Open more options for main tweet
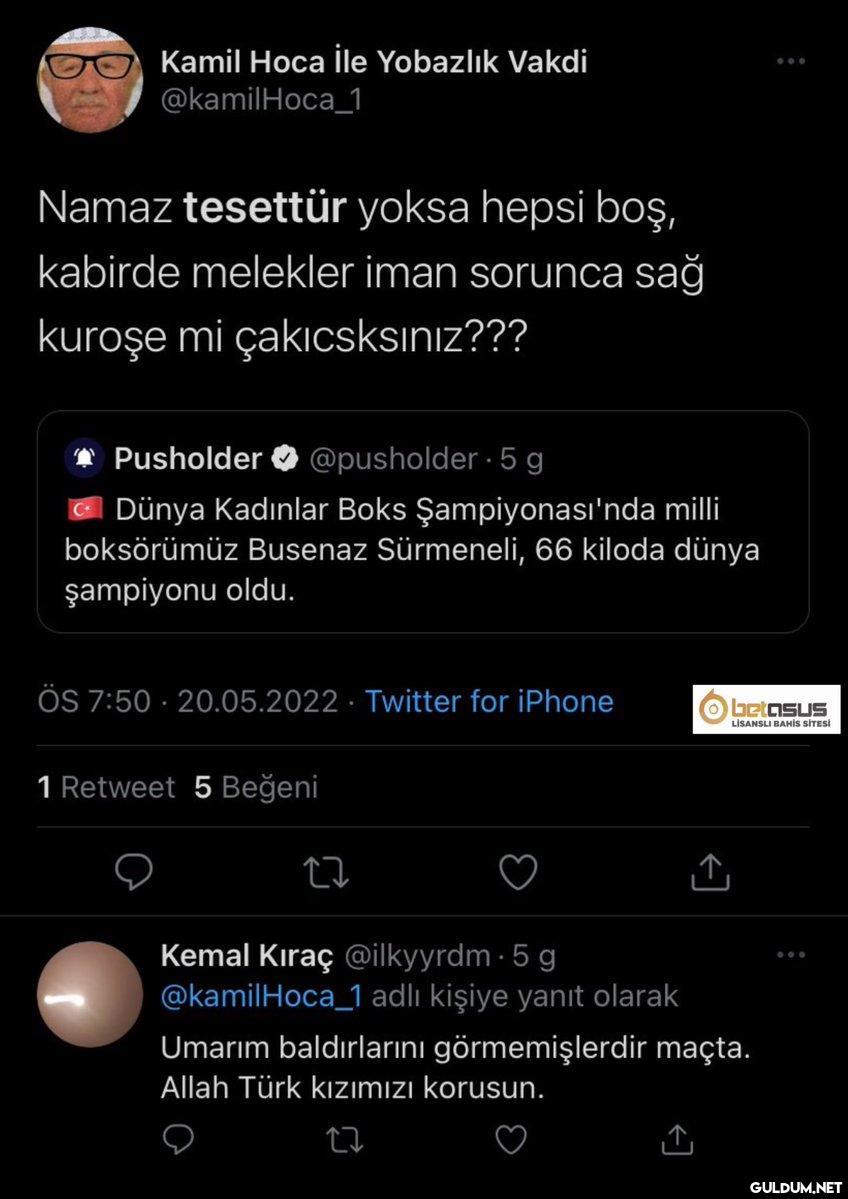848x1199 pixels. pyautogui.click(x=790, y=62)
